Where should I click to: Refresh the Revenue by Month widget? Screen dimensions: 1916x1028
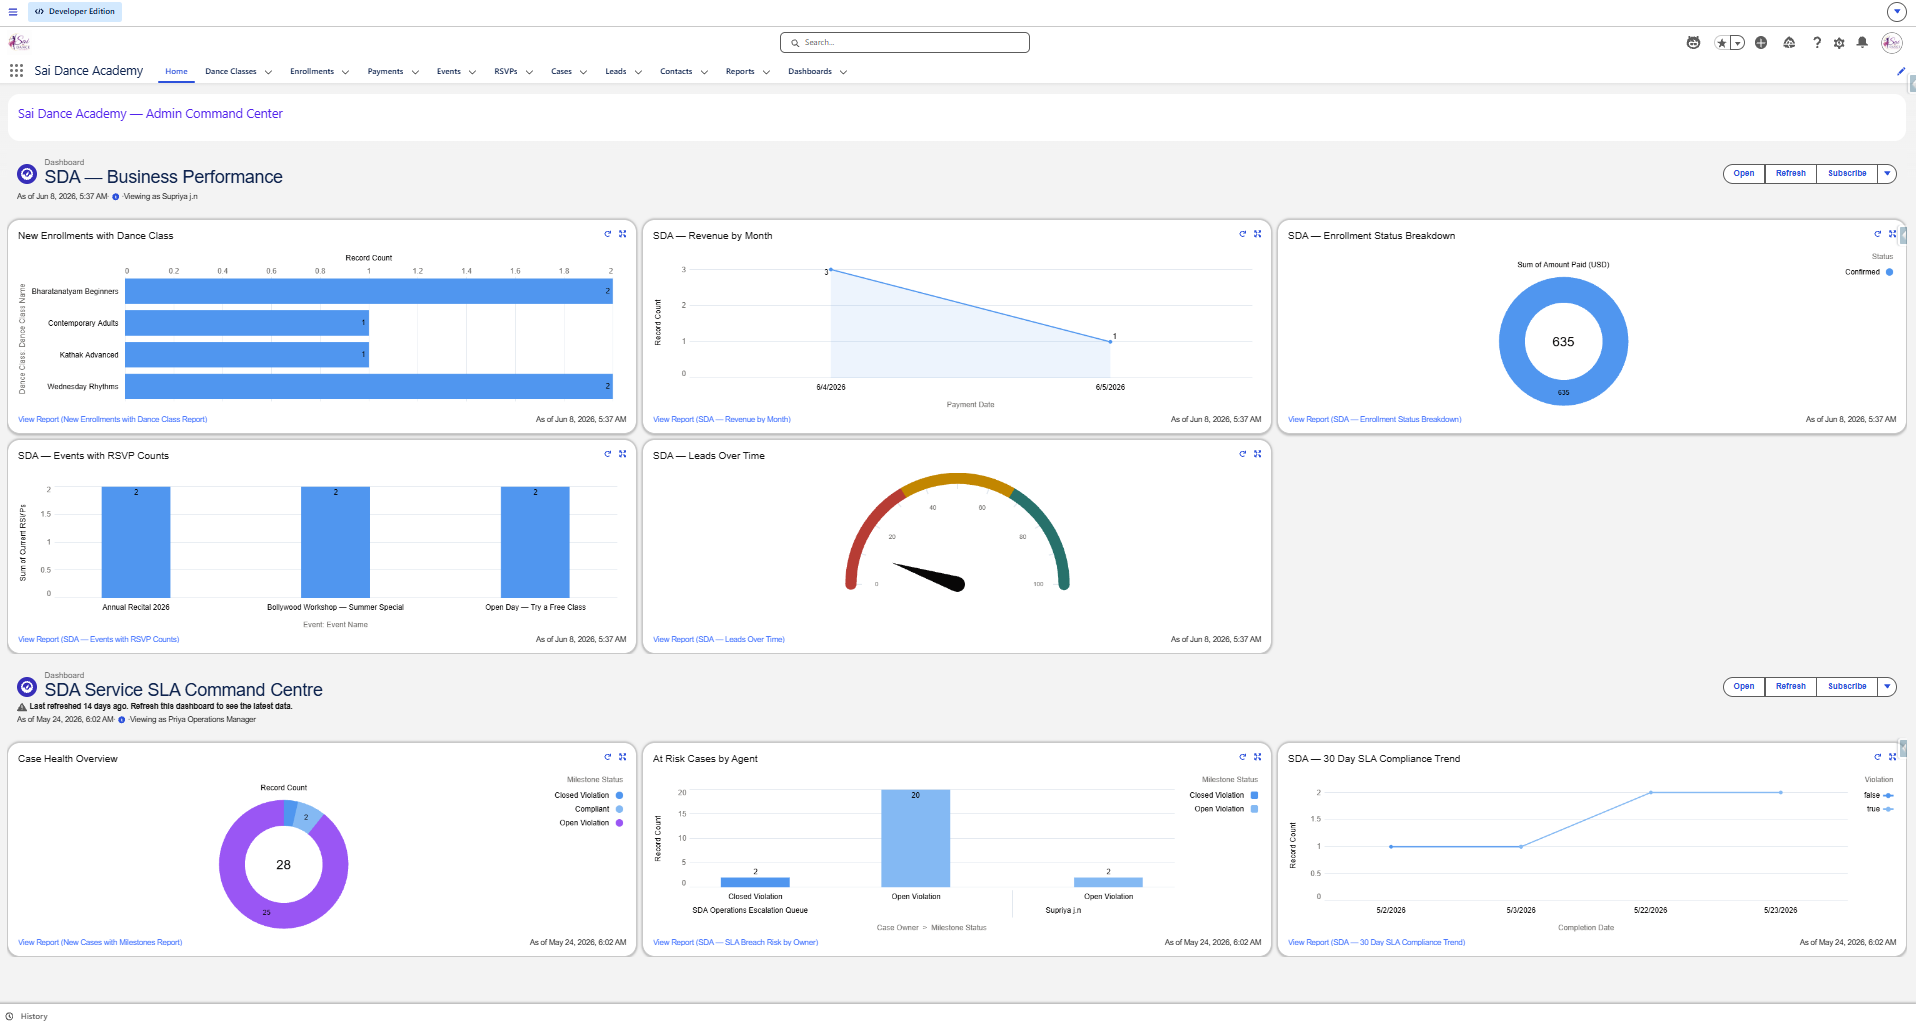1242,234
